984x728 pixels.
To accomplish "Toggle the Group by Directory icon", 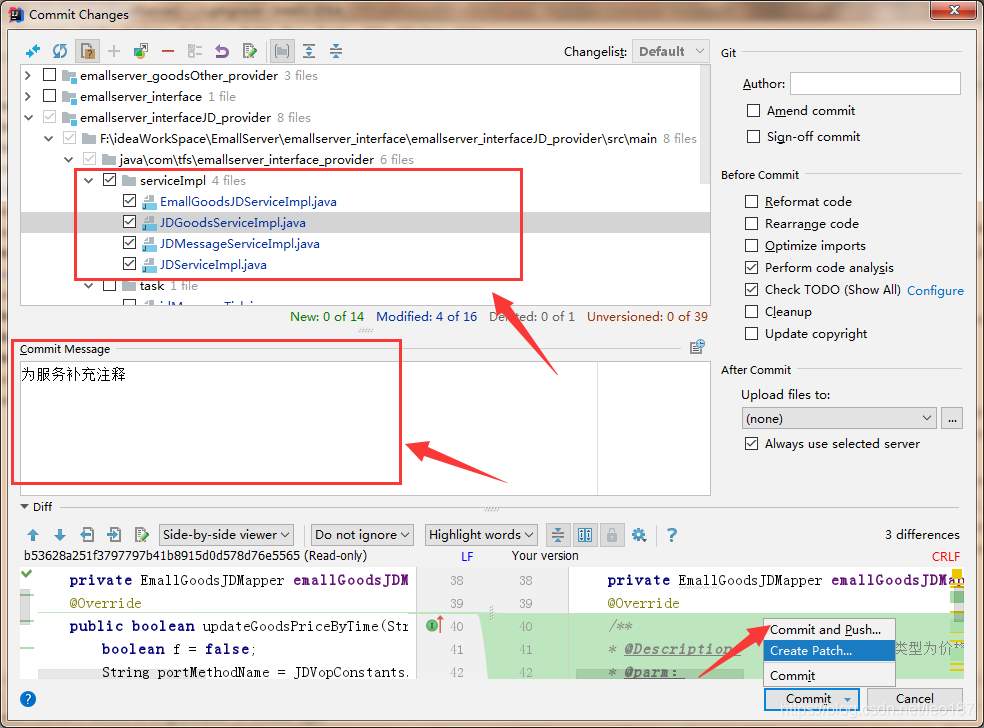I will click(x=282, y=51).
